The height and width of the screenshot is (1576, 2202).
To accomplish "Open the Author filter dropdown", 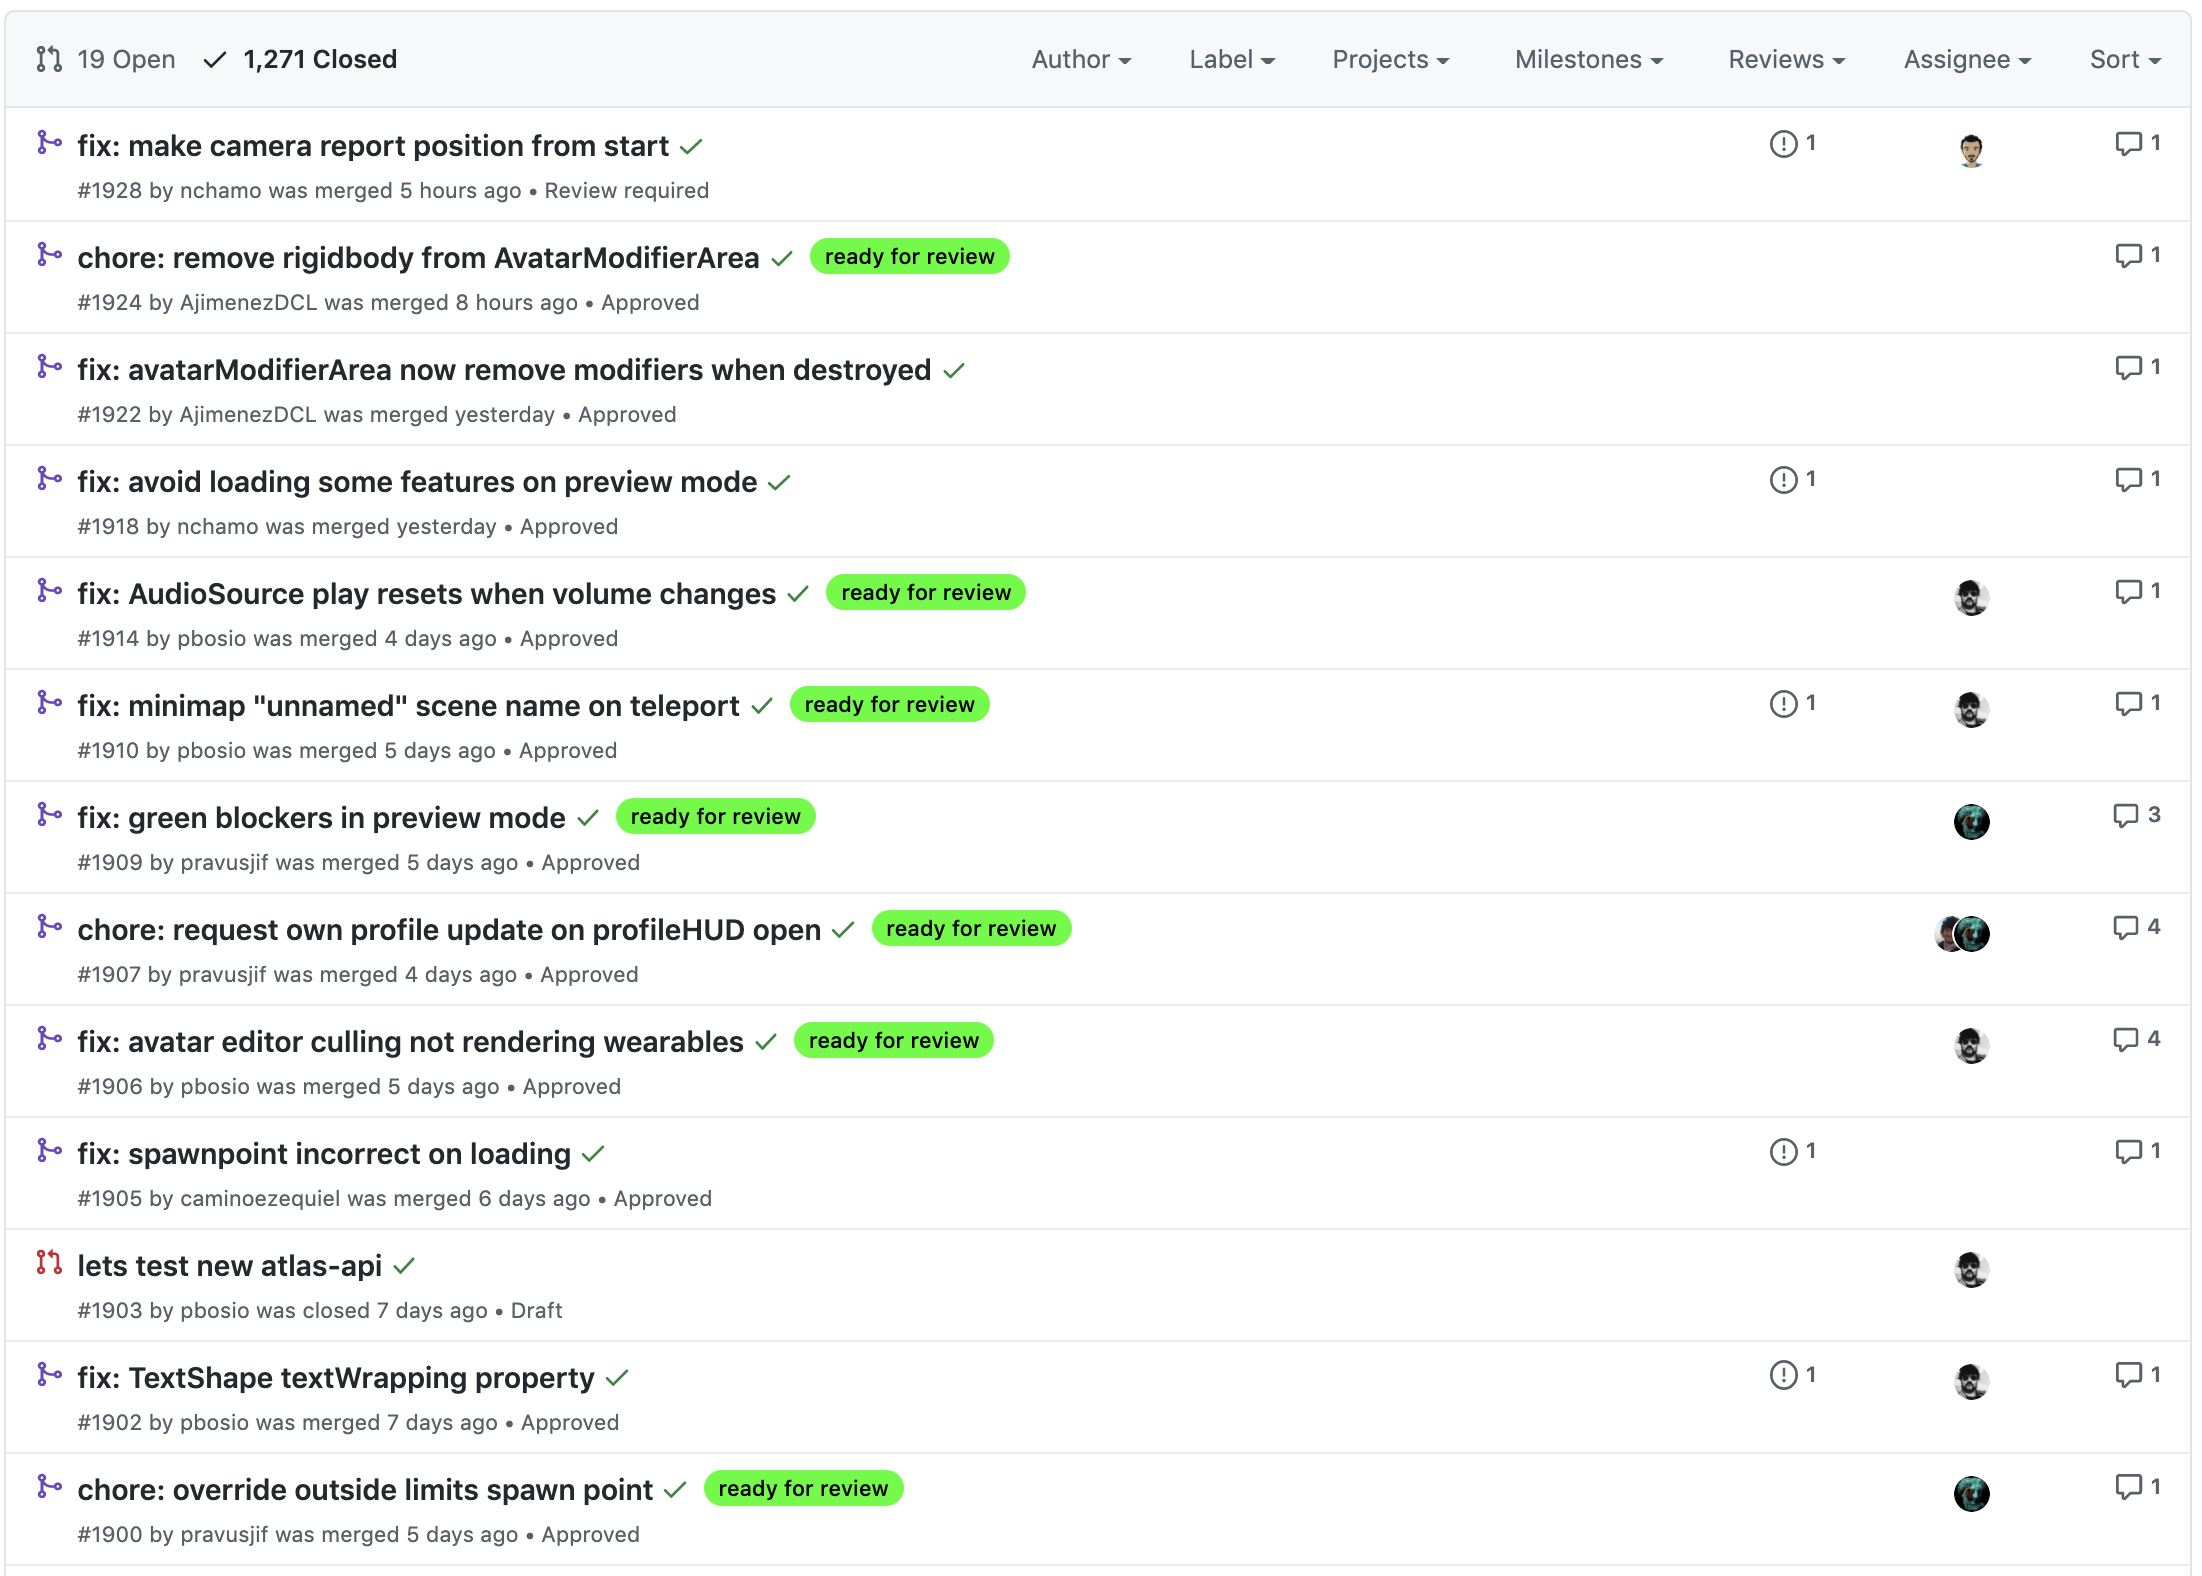I will [1081, 60].
